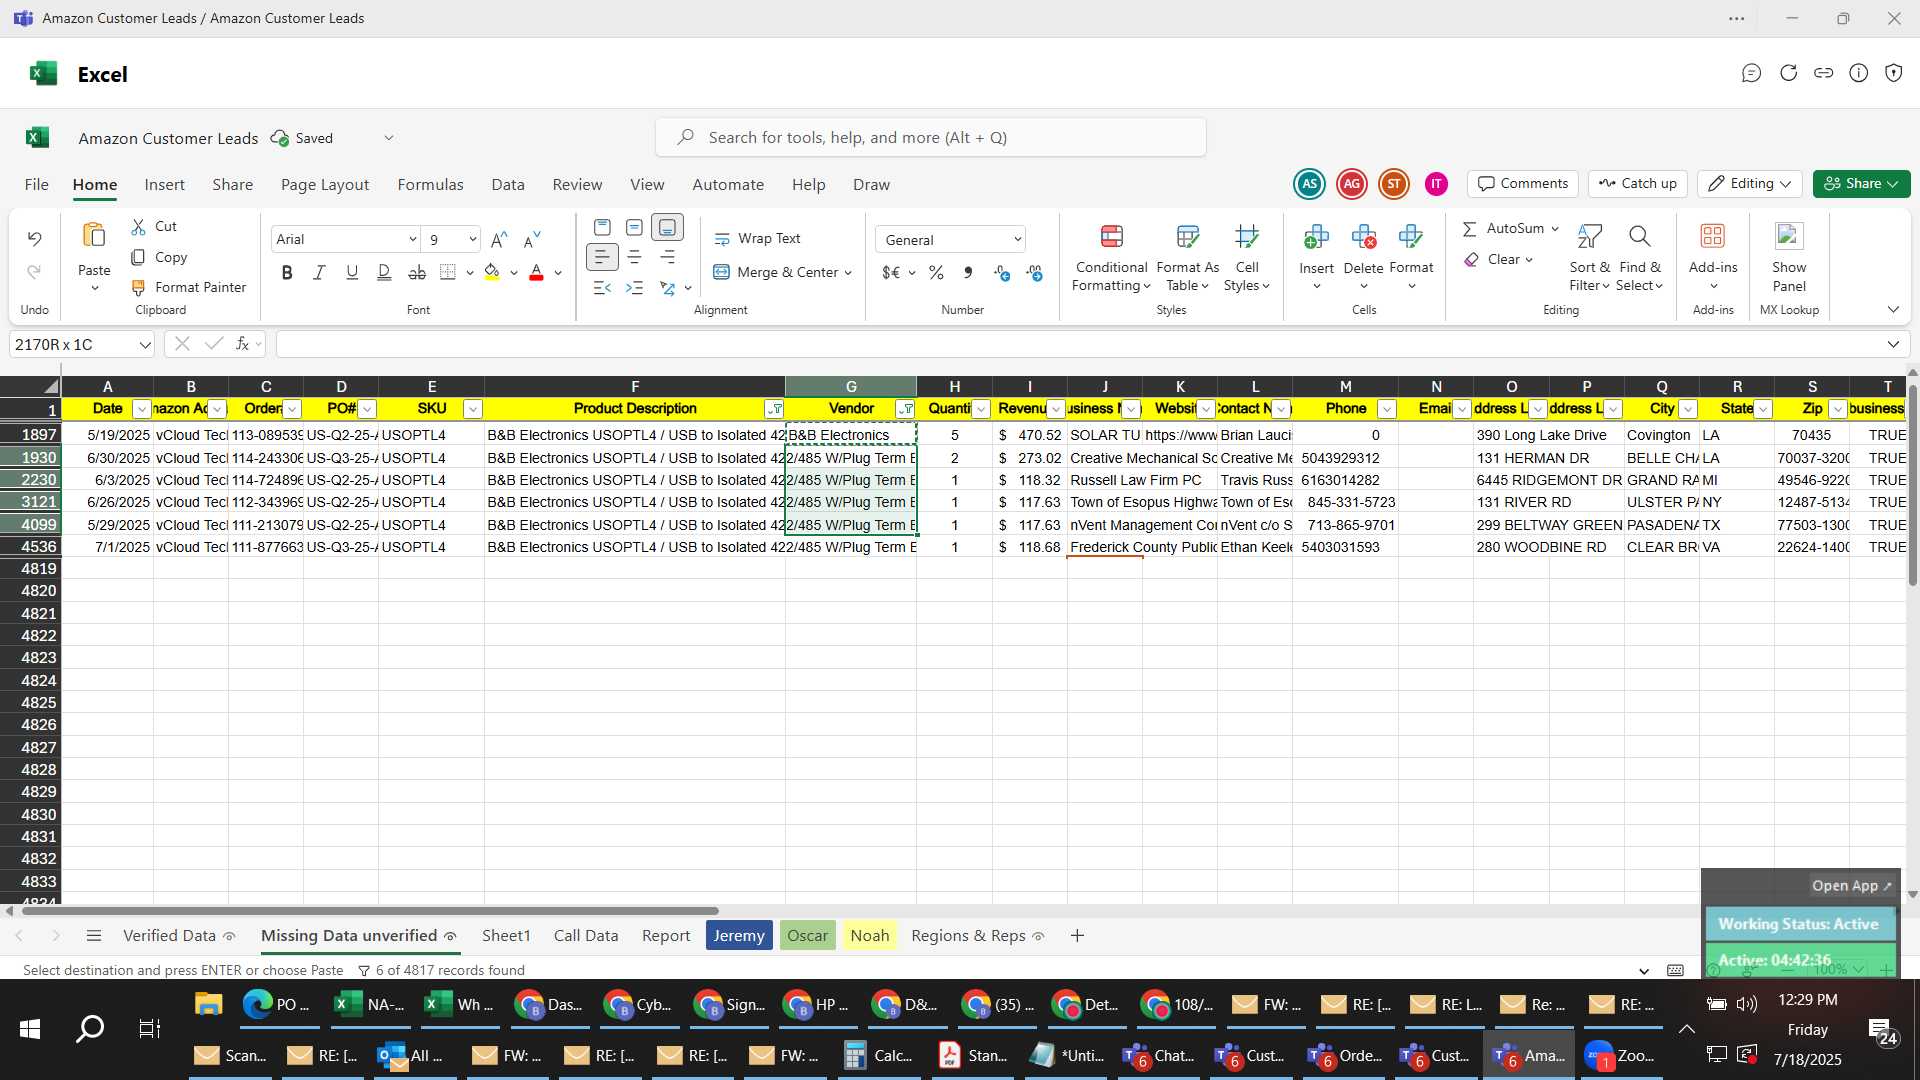Screen dimensions: 1920x1080
Task: Open Vendor column active filter button
Action: [x=905, y=409]
